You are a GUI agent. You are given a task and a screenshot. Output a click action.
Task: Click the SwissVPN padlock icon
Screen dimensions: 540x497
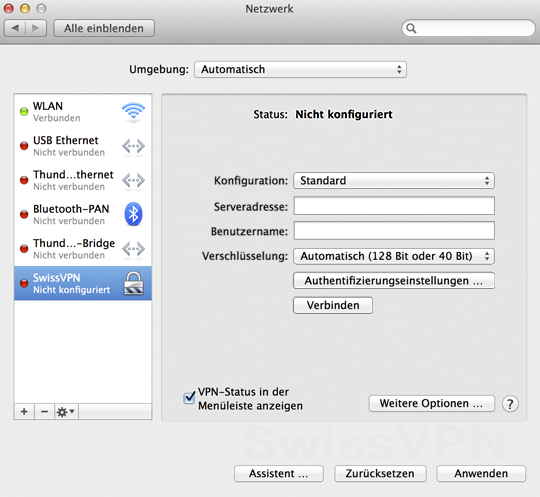coord(133,283)
